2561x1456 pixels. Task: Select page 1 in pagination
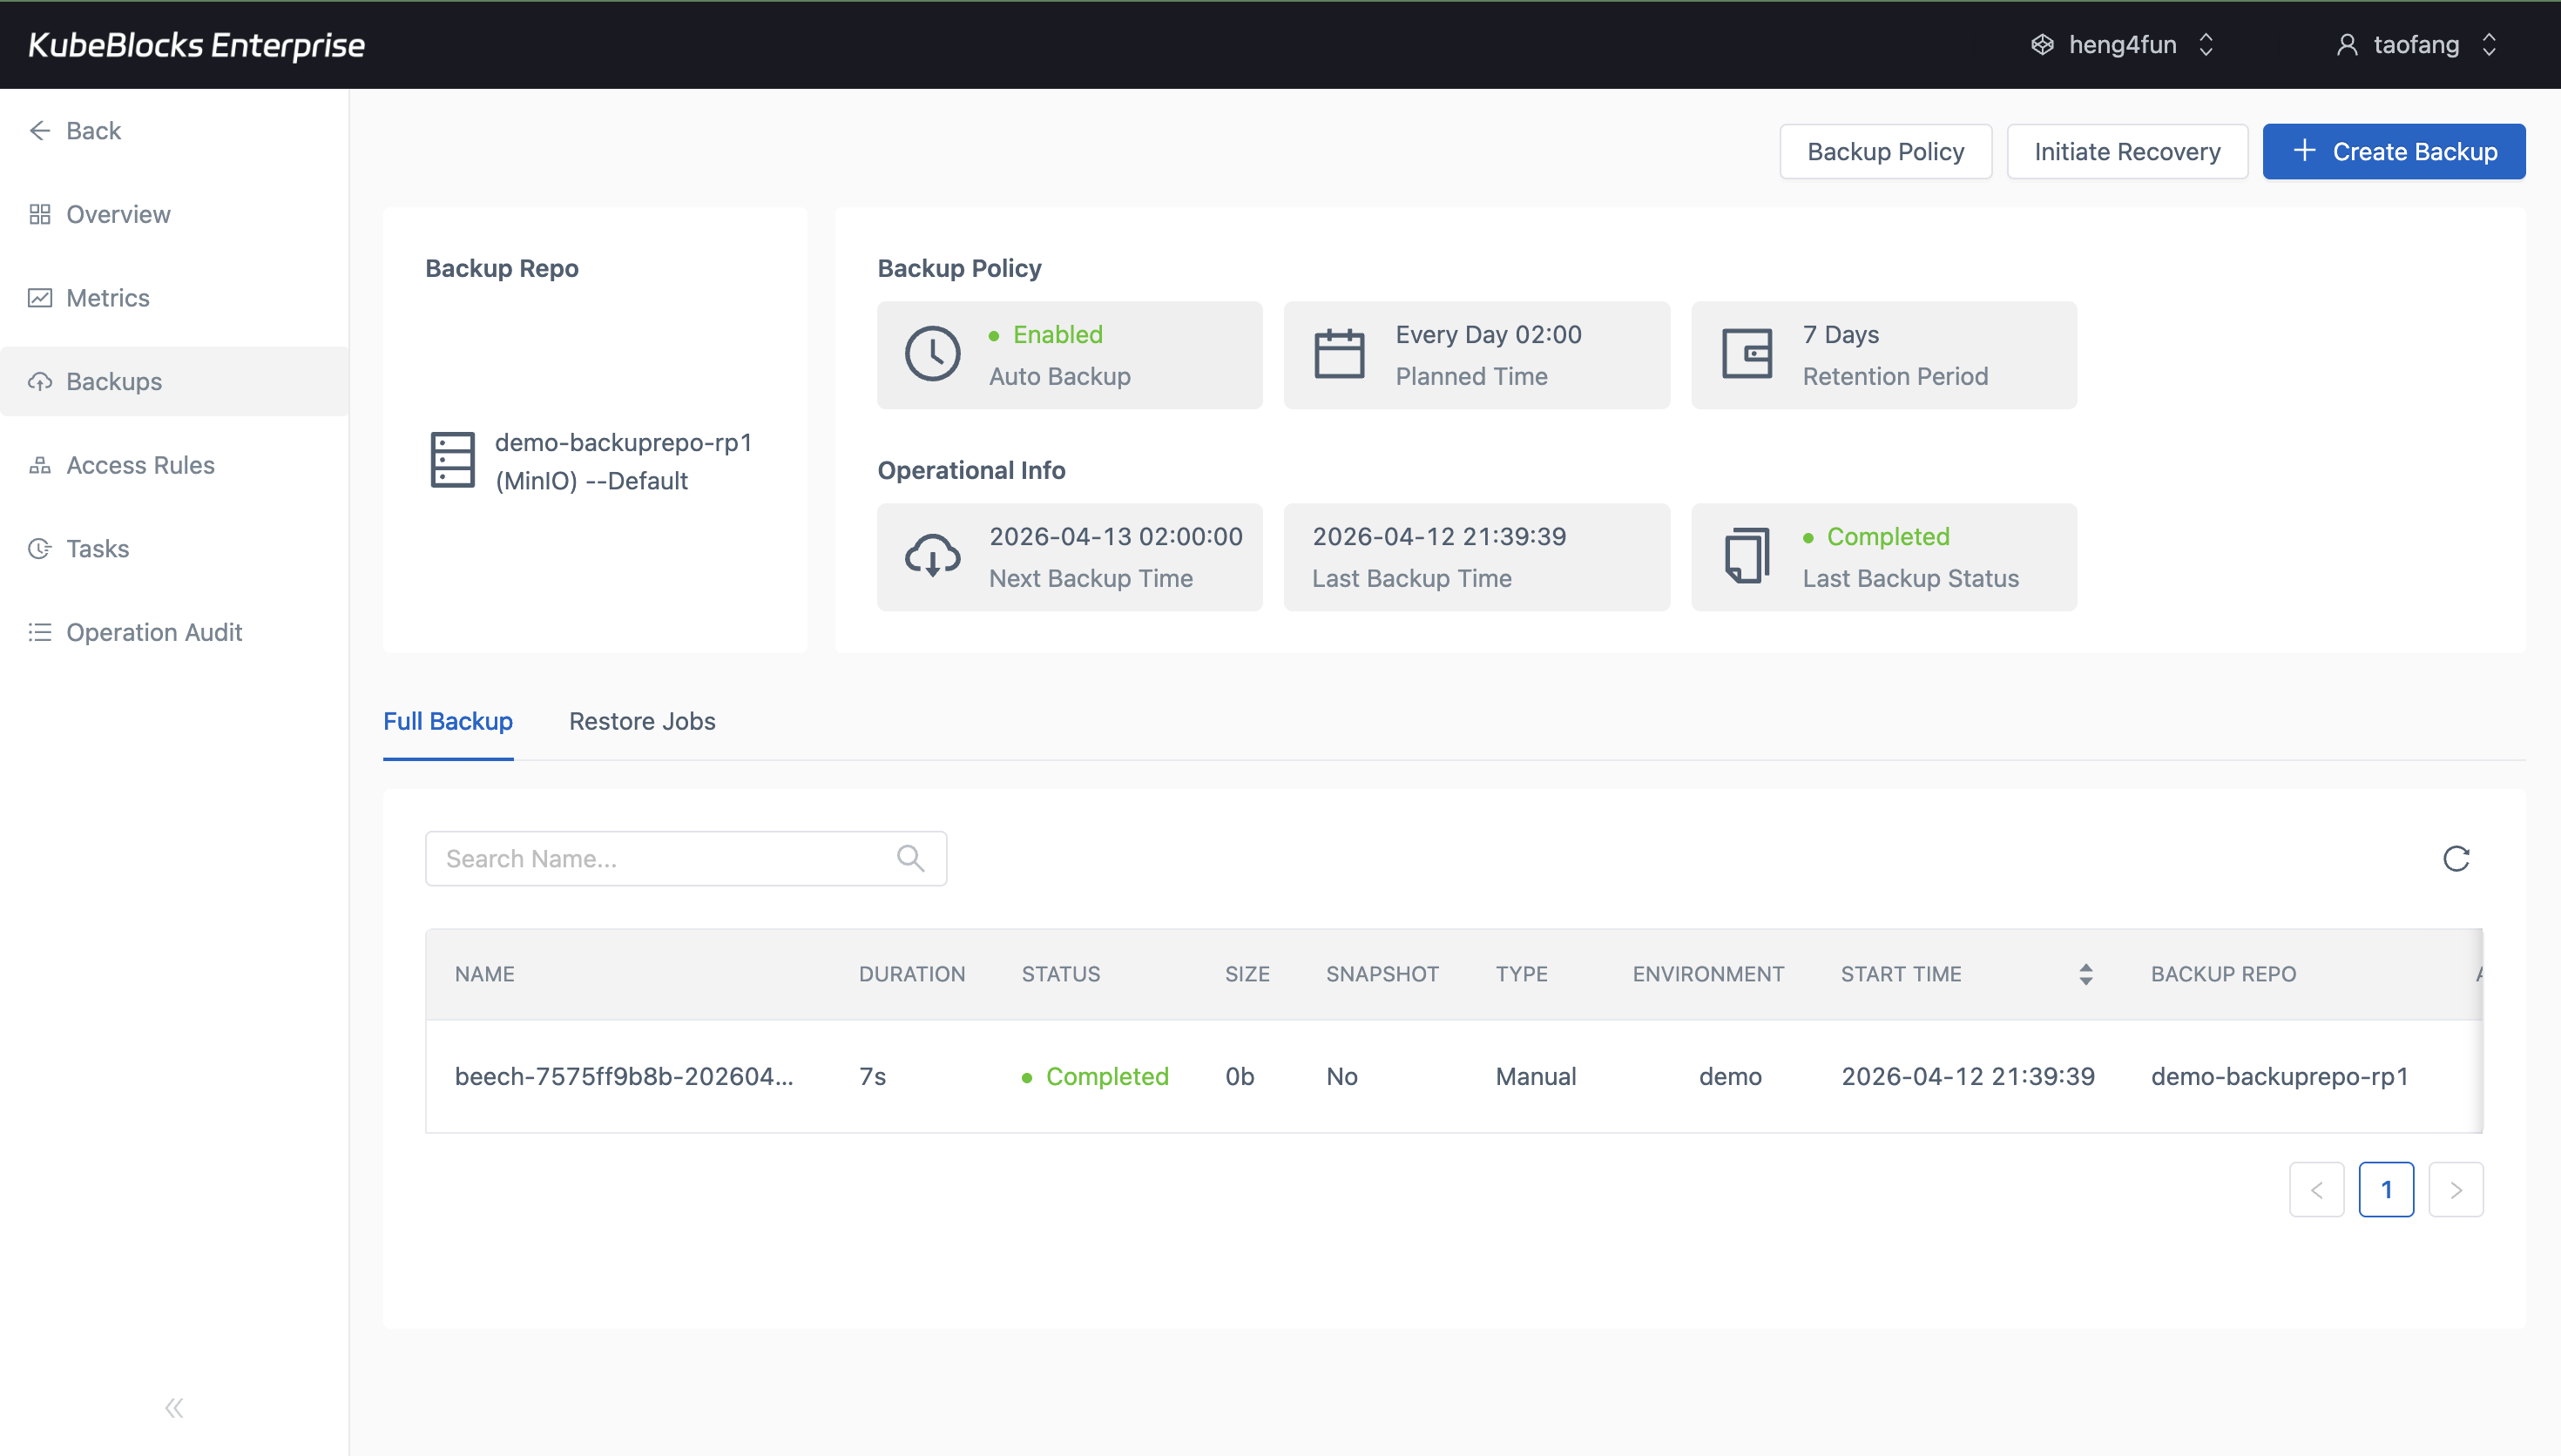click(2386, 1189)
